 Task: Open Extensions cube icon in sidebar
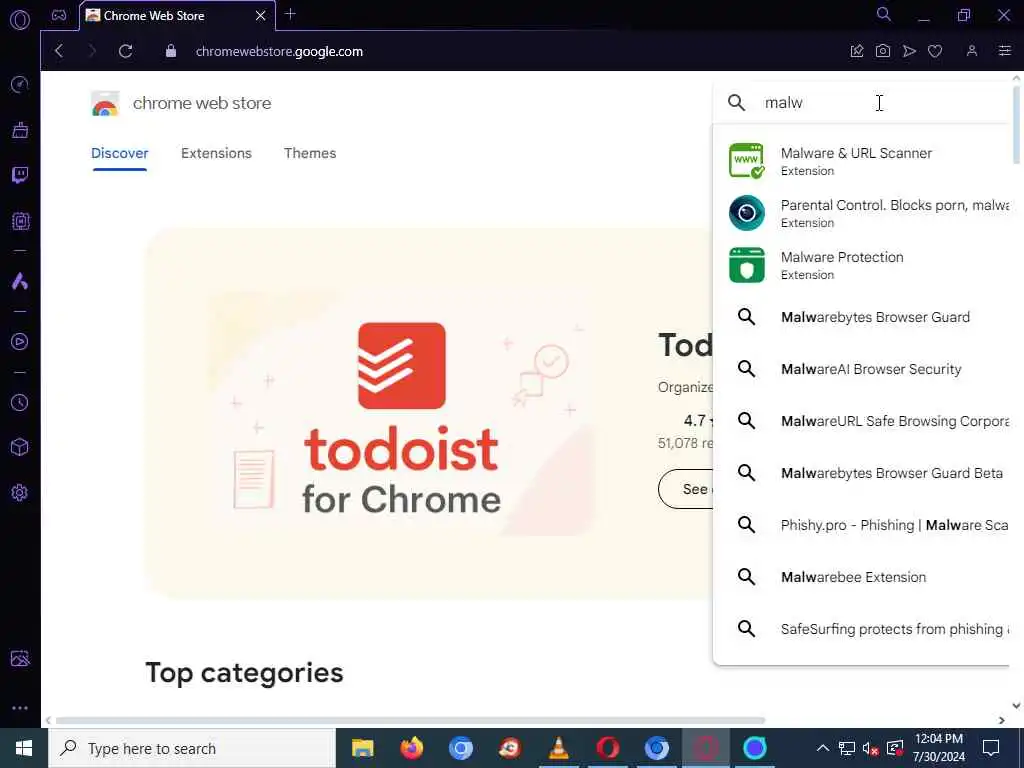[x=20, y=447]
